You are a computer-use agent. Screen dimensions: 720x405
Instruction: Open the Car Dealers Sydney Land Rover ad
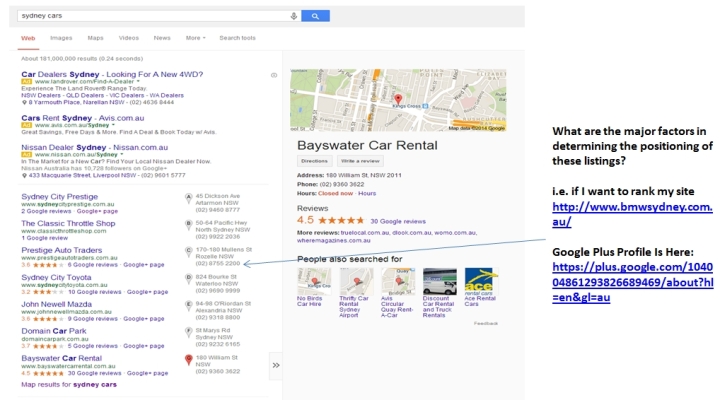click(x=112, y=74)
